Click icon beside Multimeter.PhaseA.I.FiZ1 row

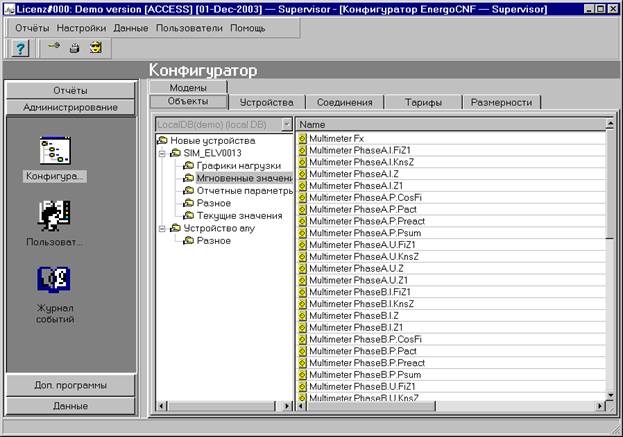[302, 150]
